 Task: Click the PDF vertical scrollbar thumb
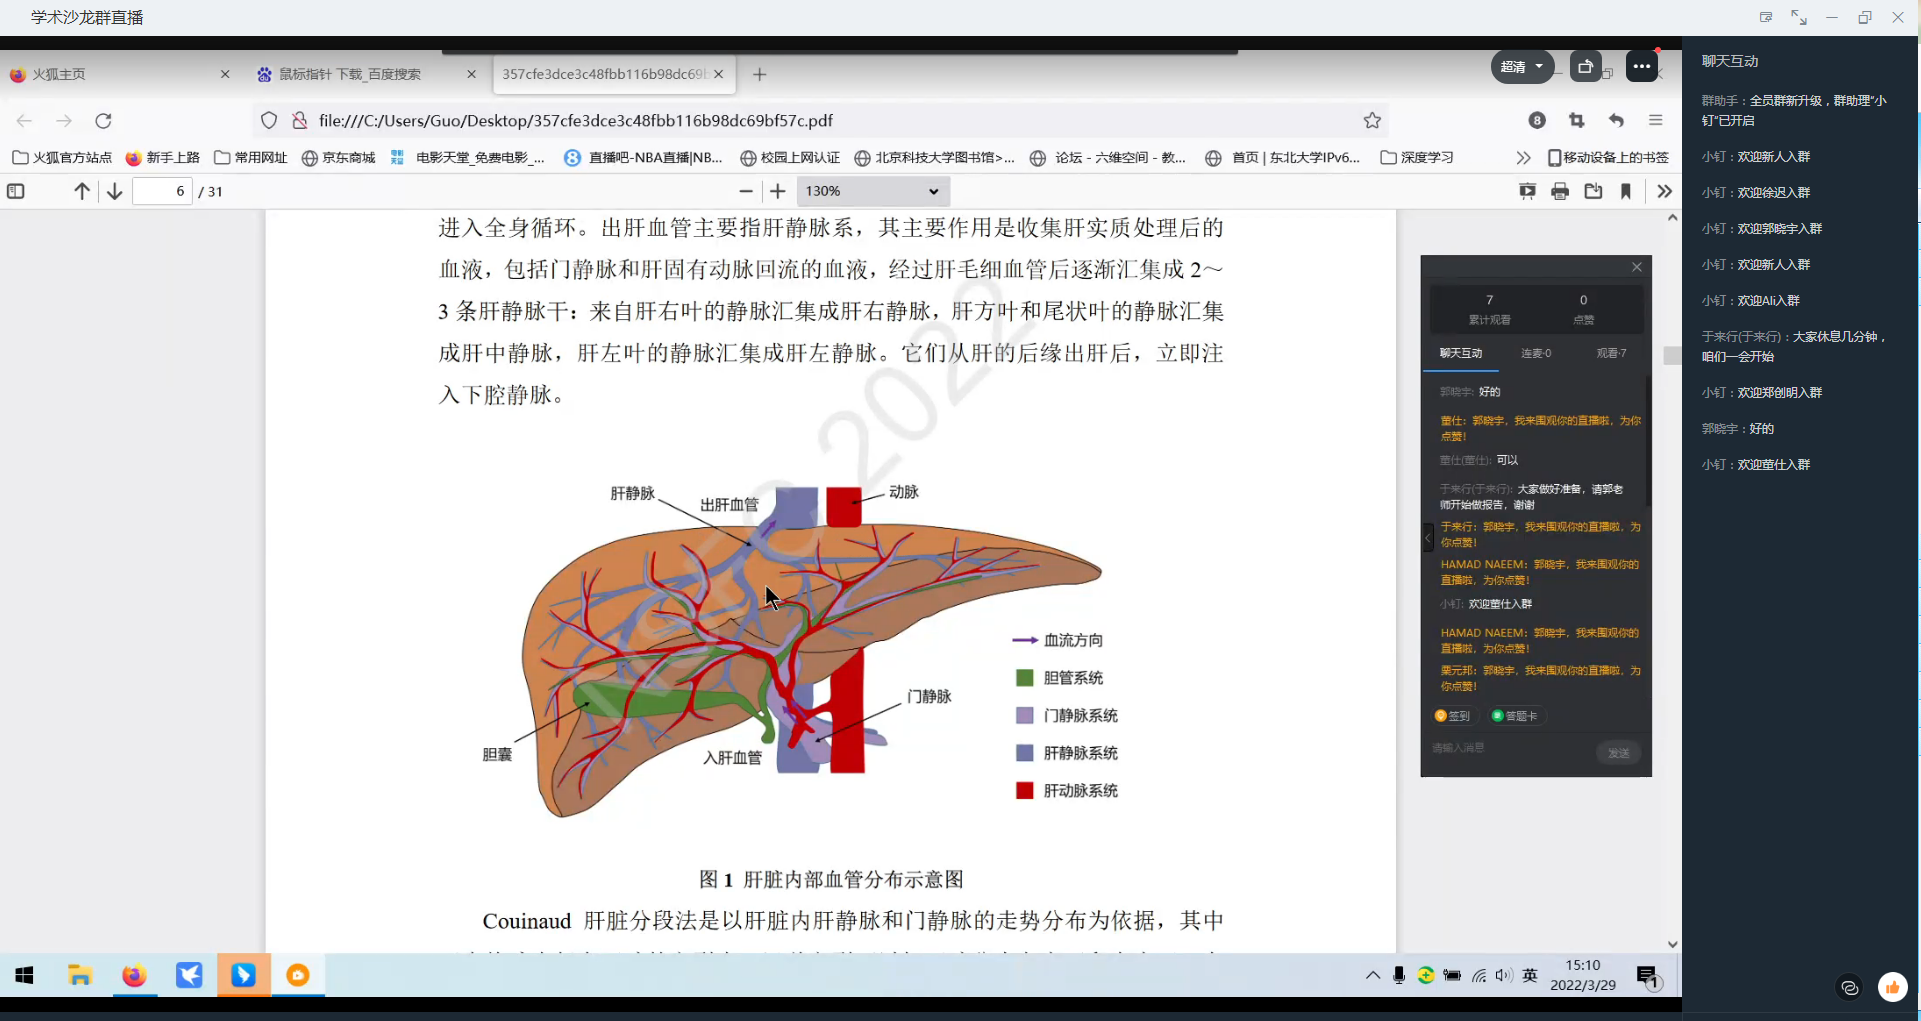click(1672, 356)
